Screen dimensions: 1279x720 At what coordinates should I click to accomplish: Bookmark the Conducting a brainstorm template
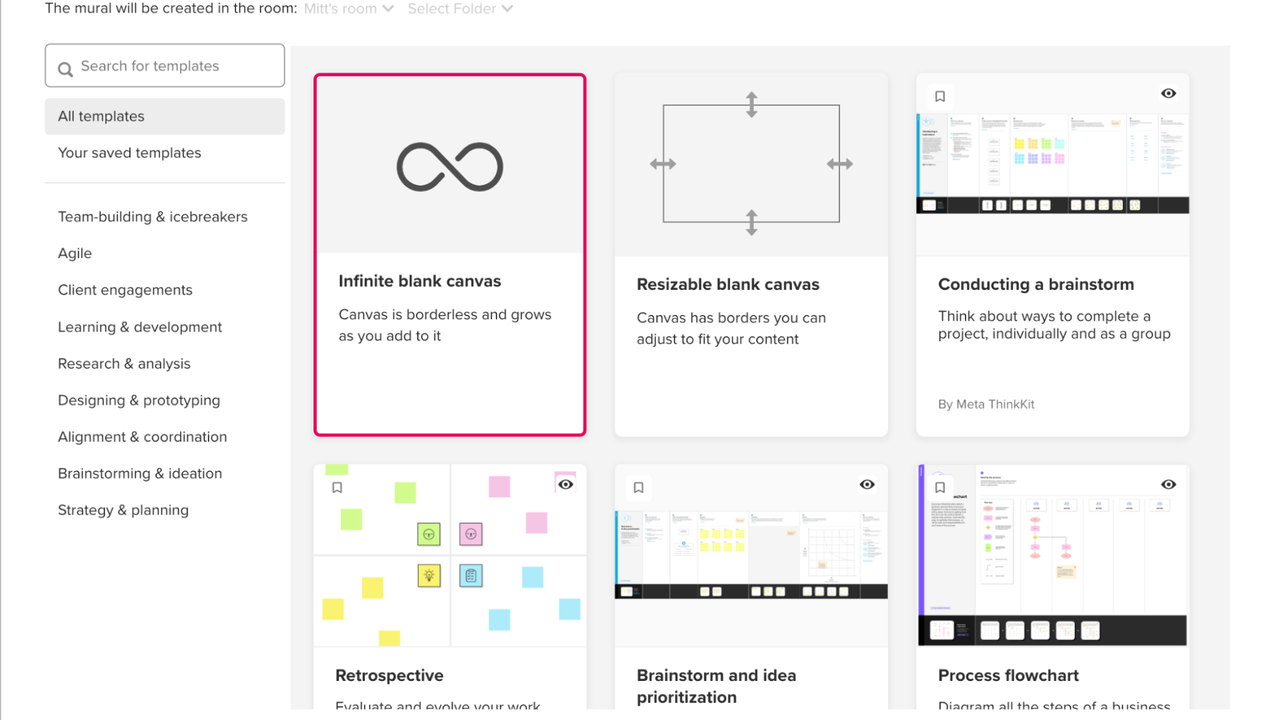(940, 97)
